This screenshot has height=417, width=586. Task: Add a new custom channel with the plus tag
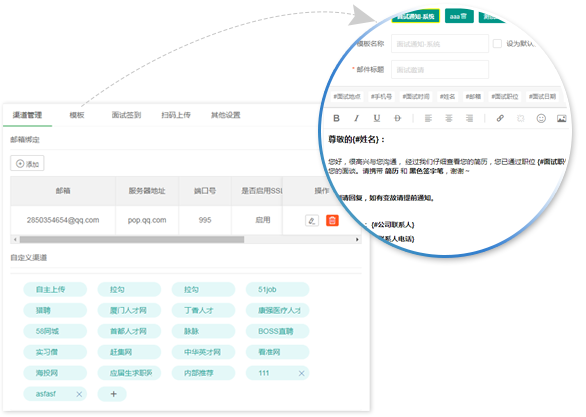(112, 394)
